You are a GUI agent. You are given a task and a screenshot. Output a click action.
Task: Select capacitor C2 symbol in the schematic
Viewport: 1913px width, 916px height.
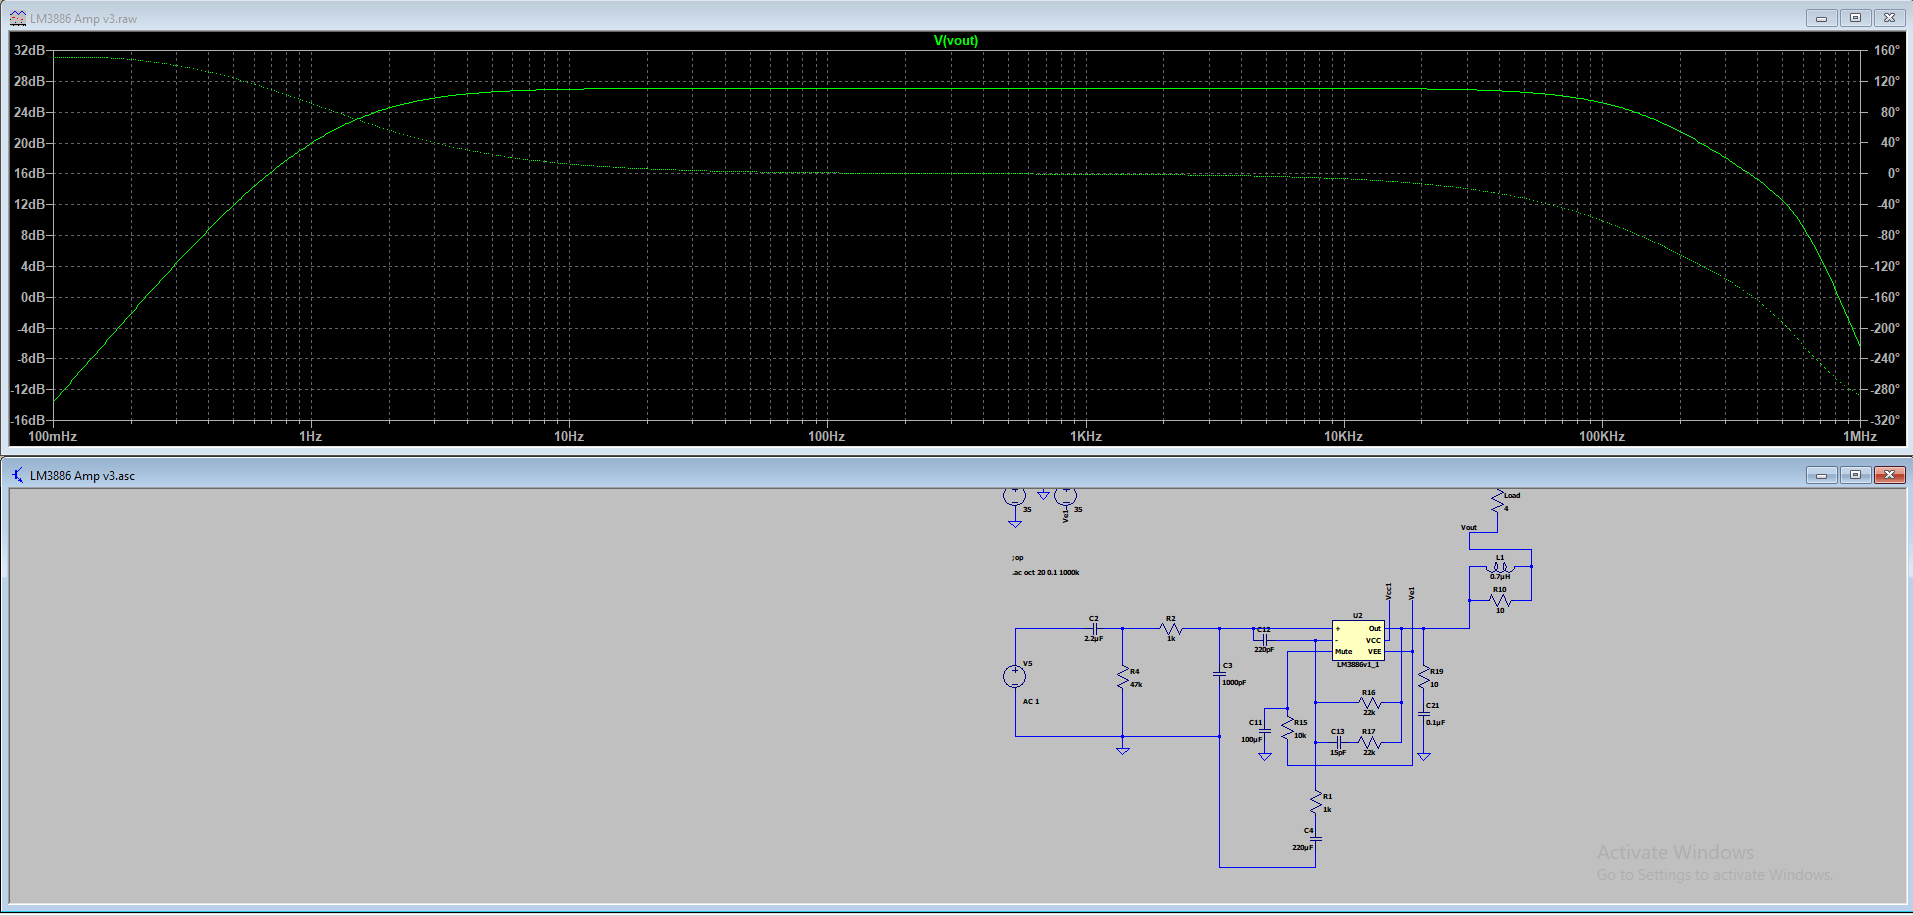click(x=1094, y=628)
